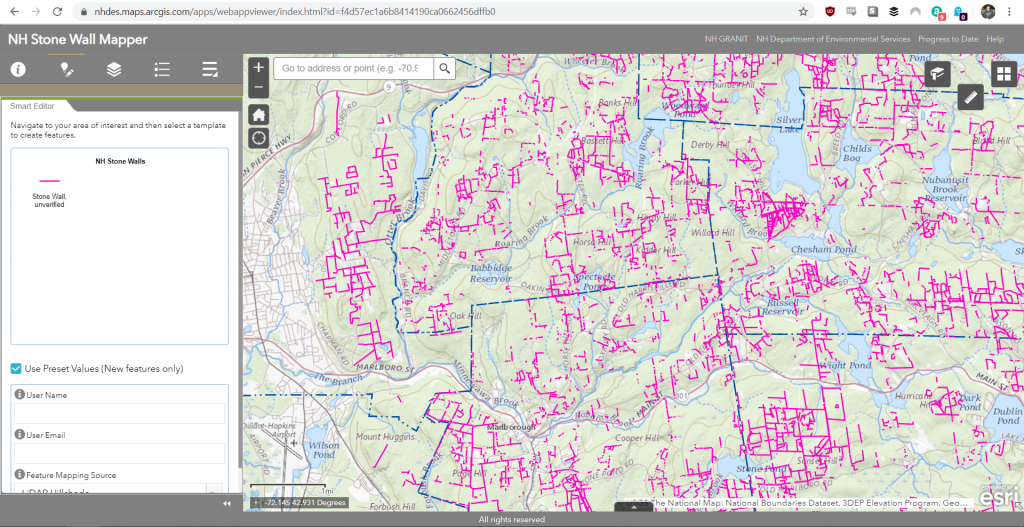Click the User Email input field
This screenshot has width=1024, height=527.
120,453
